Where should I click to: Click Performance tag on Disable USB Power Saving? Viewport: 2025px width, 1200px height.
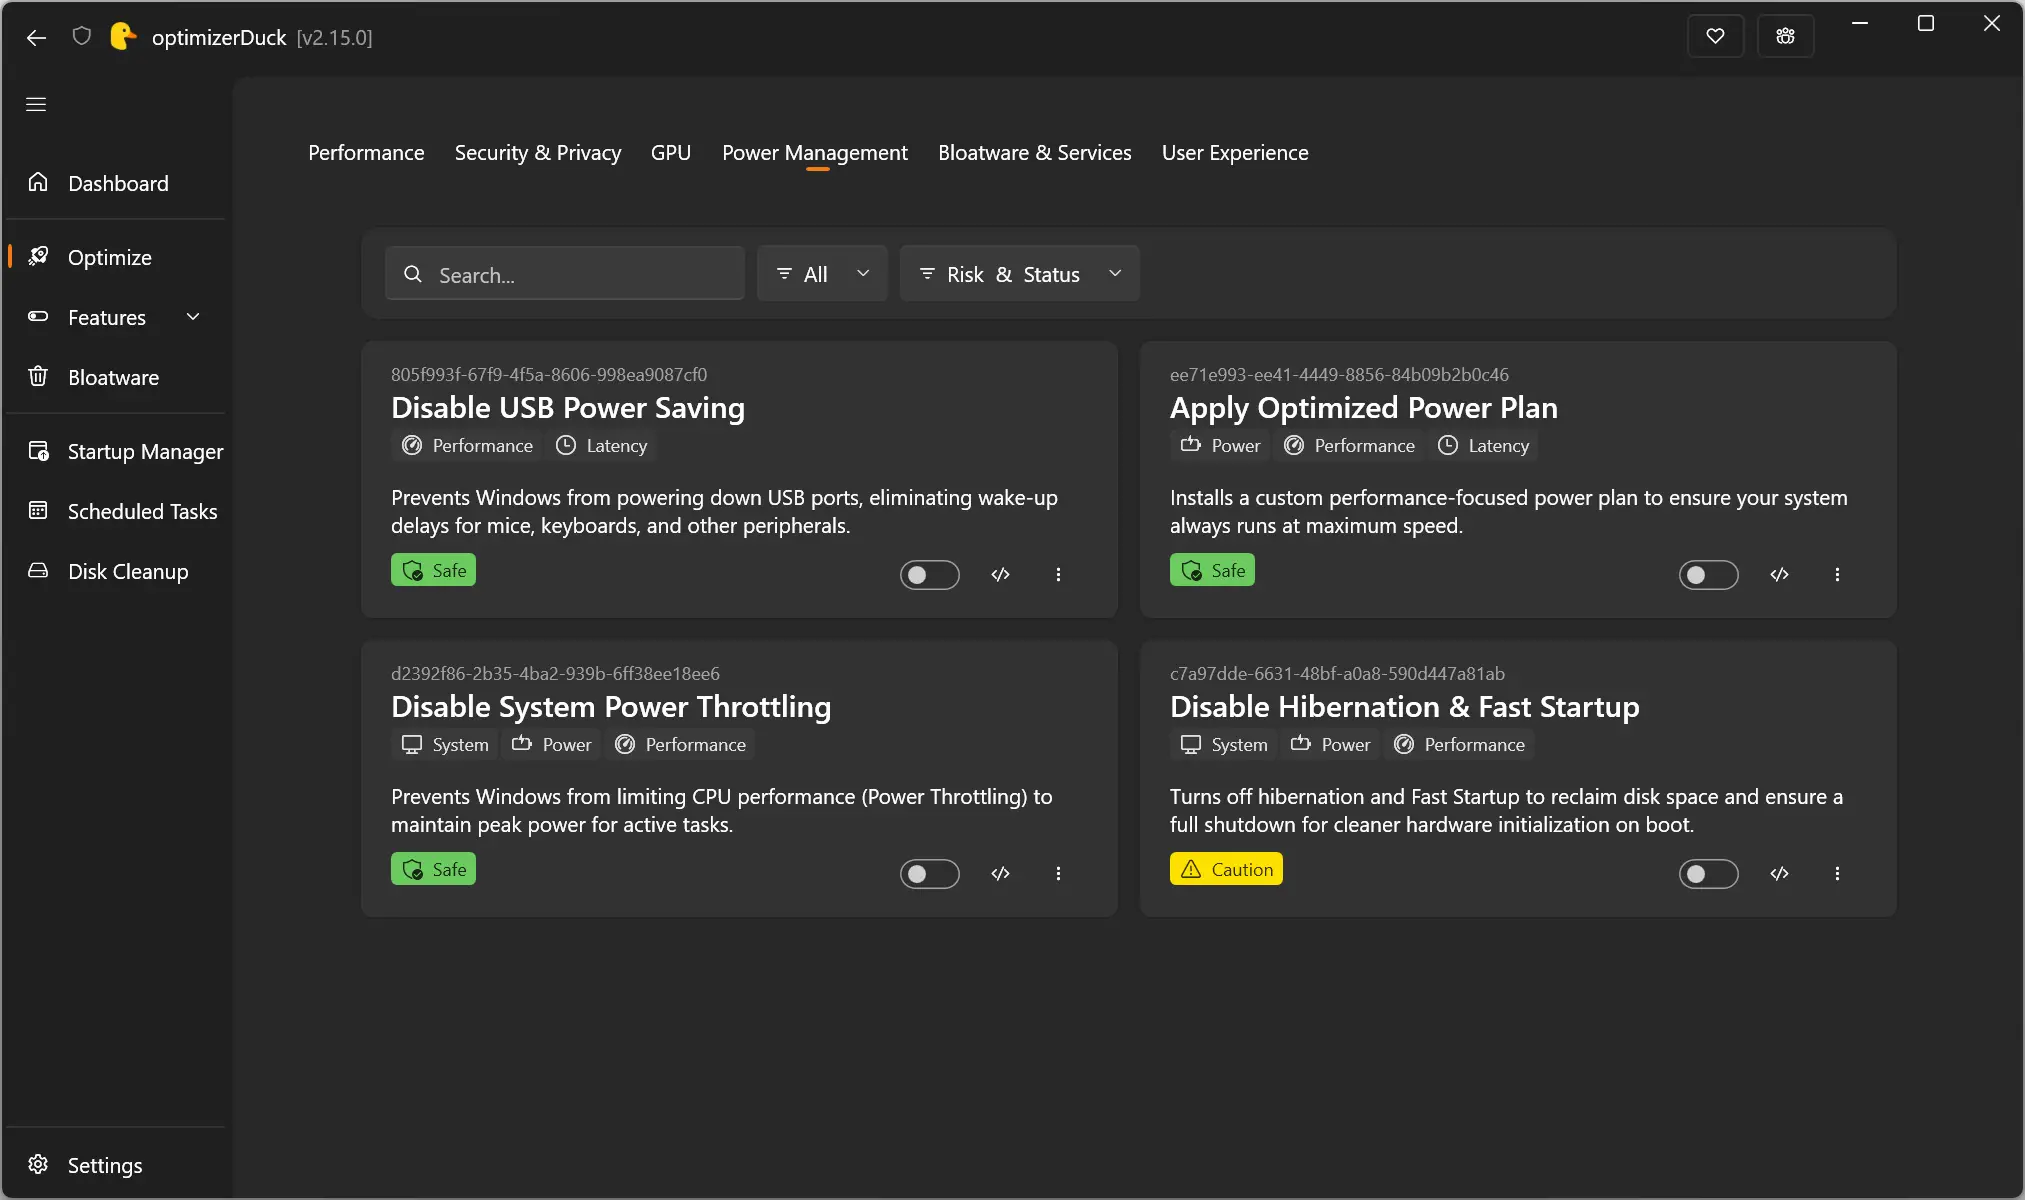pyautogui.click(x=466, y=446)
